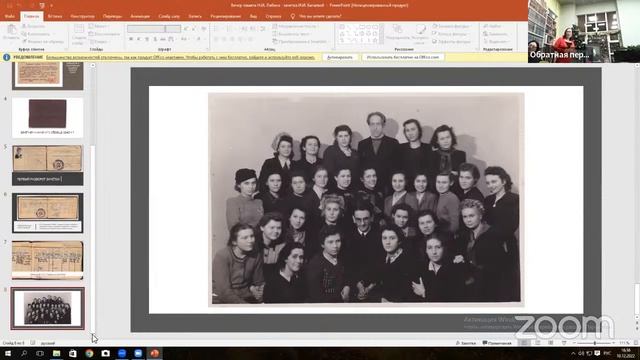Click the yellow notification bar link text
640x360 pixels.
click(180, 58)
